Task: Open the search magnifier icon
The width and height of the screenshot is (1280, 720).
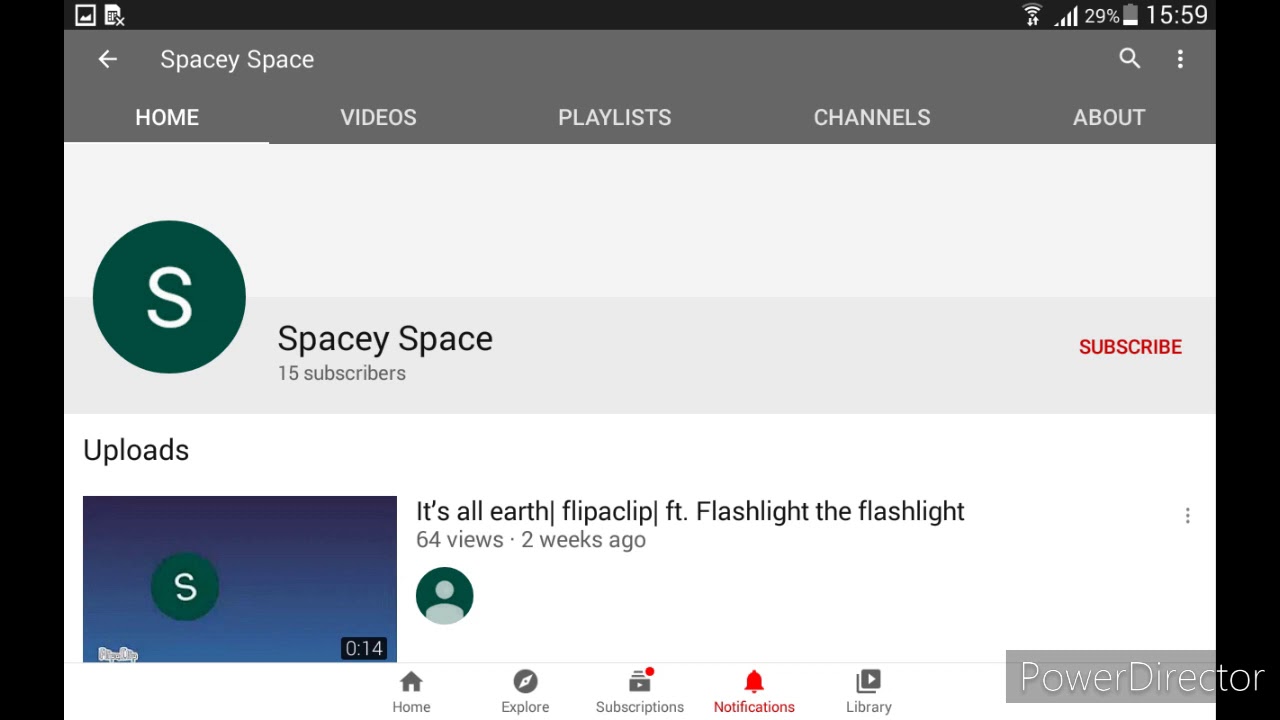Action: tap(1129, 59)
